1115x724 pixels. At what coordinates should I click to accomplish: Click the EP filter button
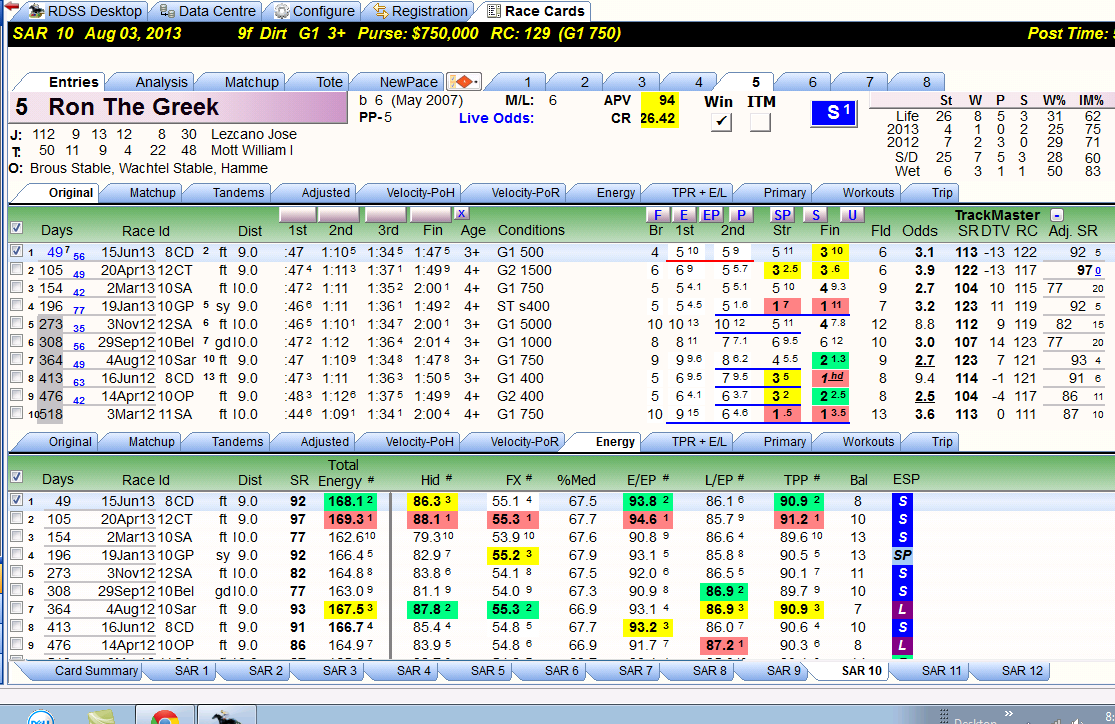coord(710,215)
